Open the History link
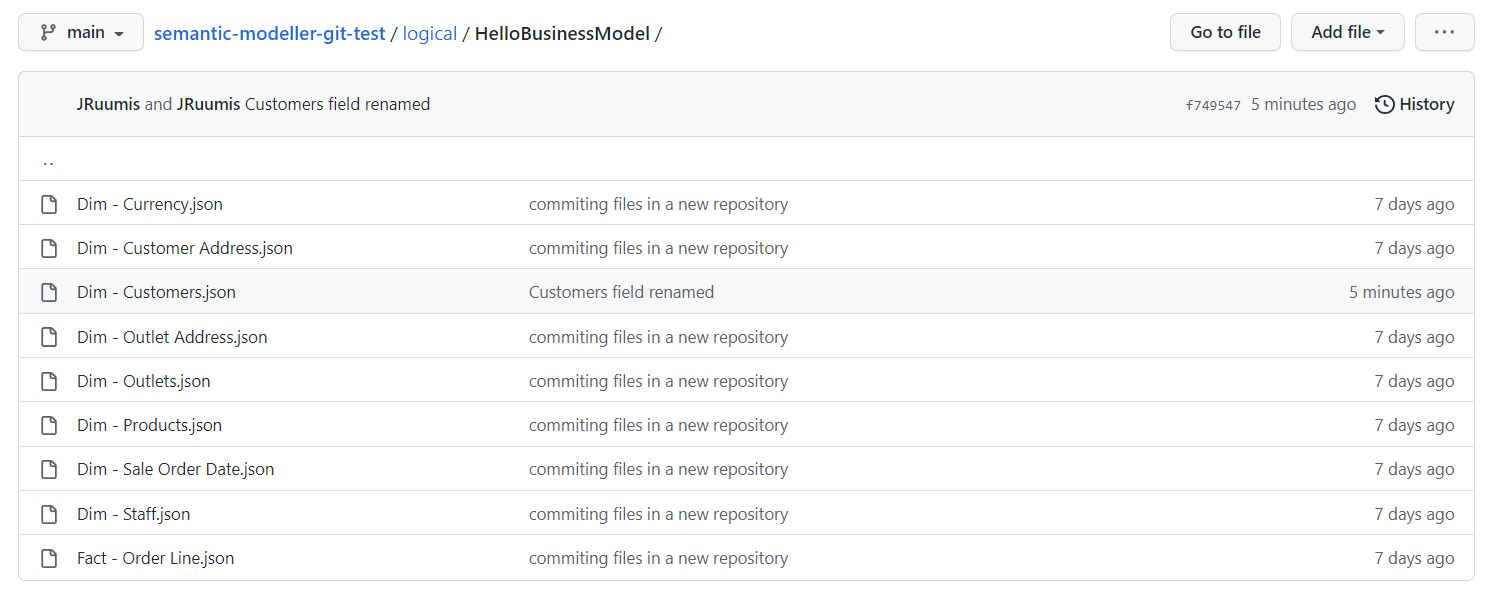The image size is (1486, 600). (x=1414, y=104)
